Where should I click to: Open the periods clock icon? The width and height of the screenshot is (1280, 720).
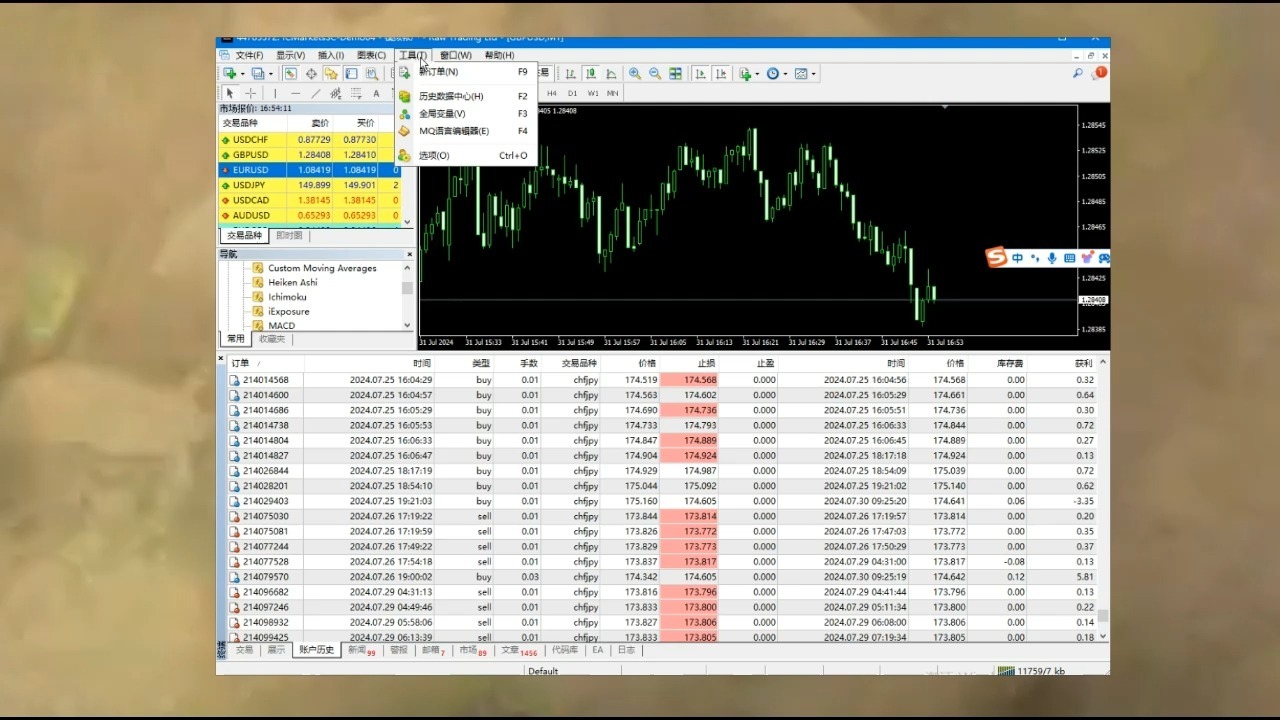[772, 73]
